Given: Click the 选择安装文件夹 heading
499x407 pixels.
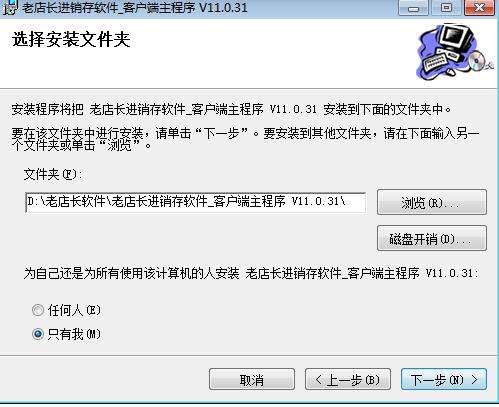Looking at the screenshot, I should tap(71, 40).
